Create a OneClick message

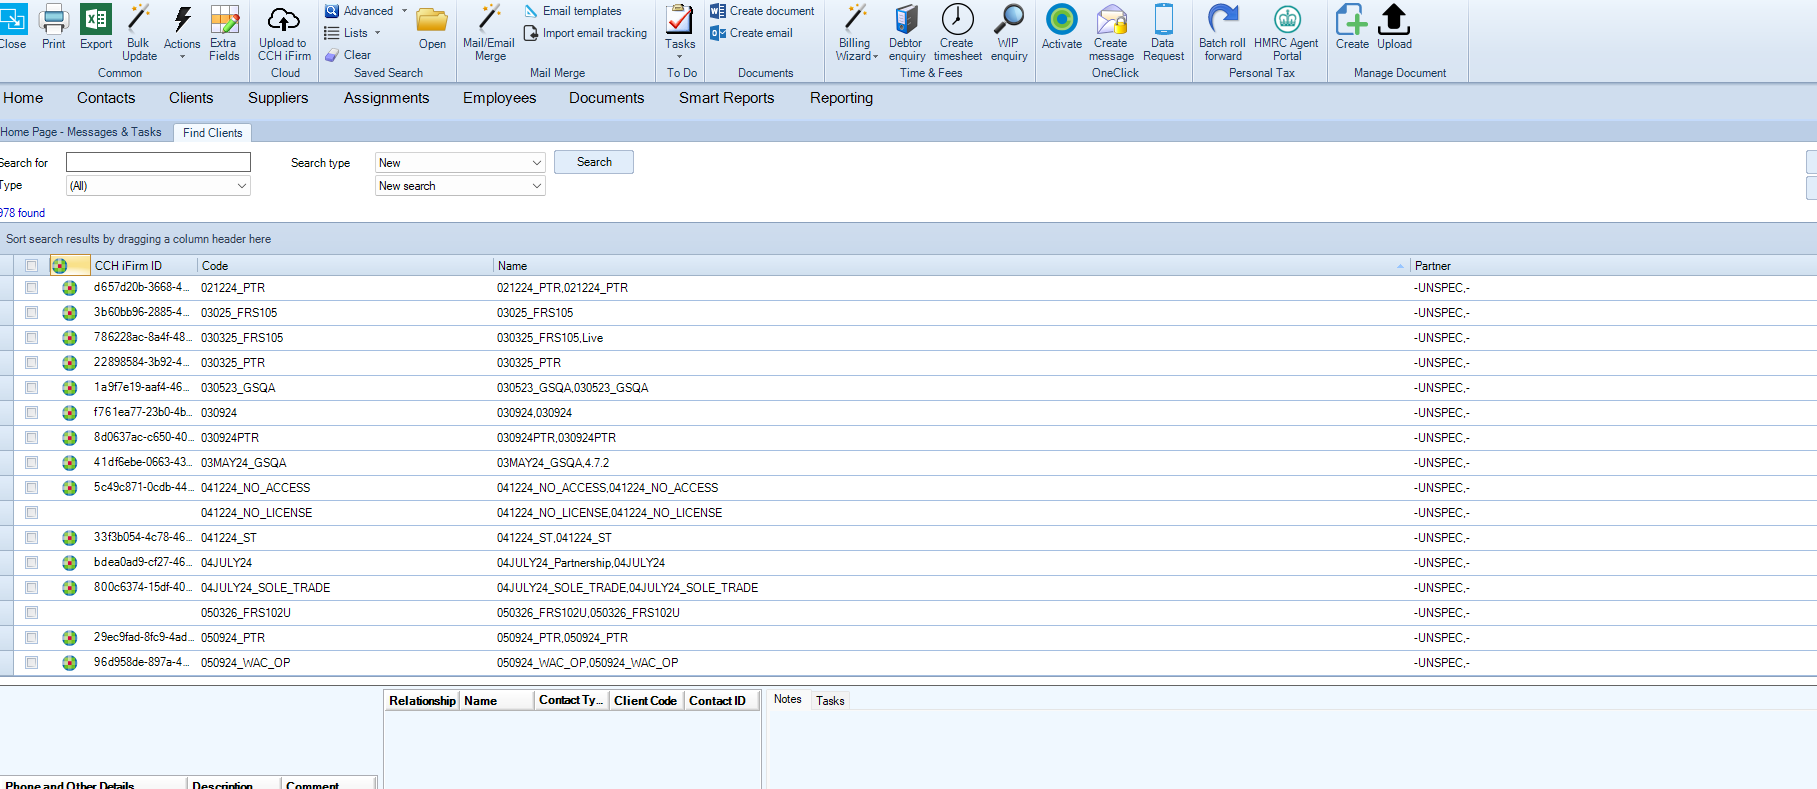tap(1111, 32)
